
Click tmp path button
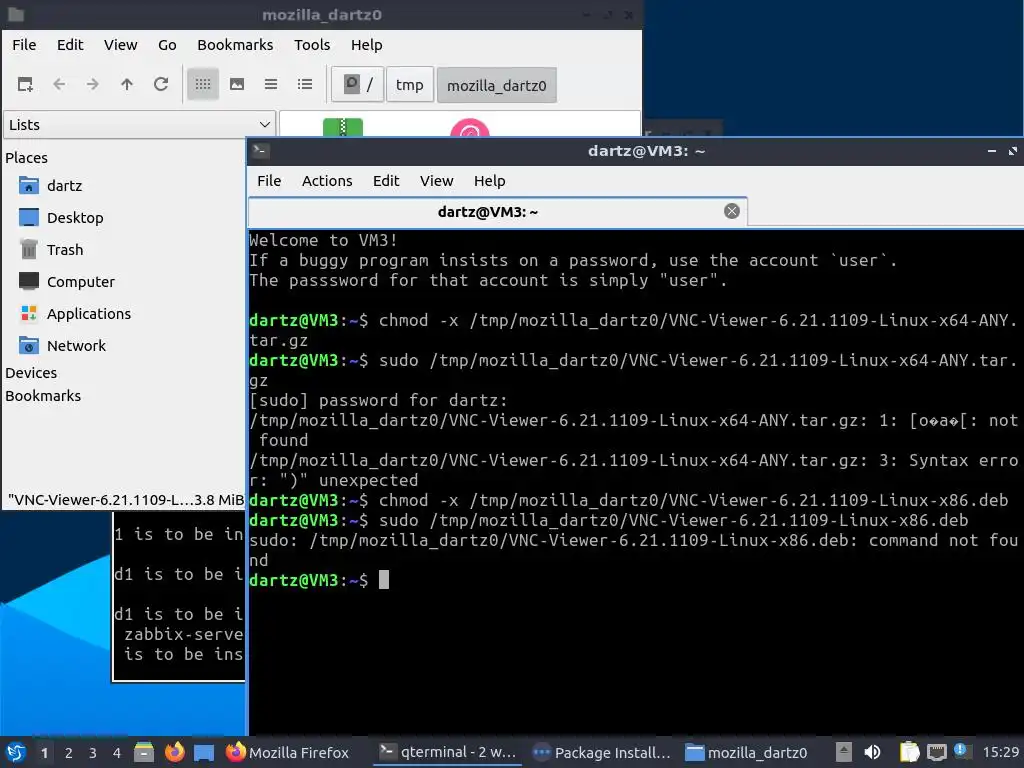(409, 85)
